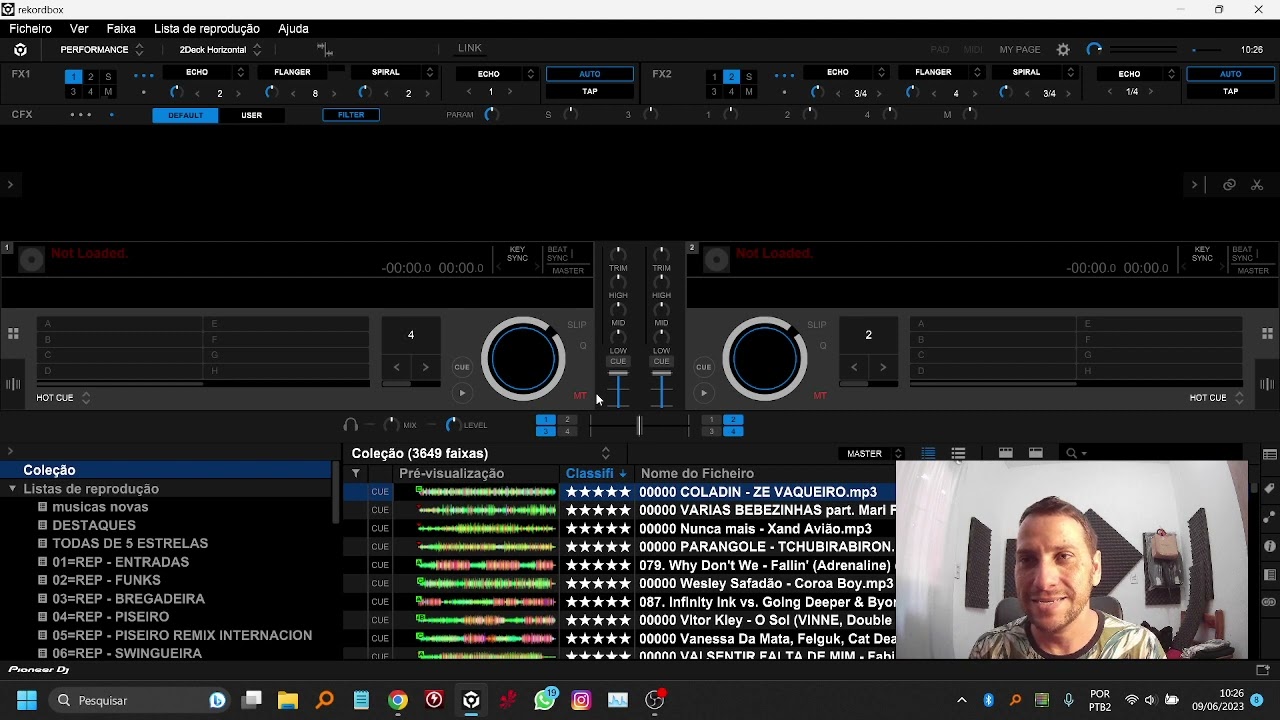
Task: Click the track filter funnel icon
Action: [355, 473]
